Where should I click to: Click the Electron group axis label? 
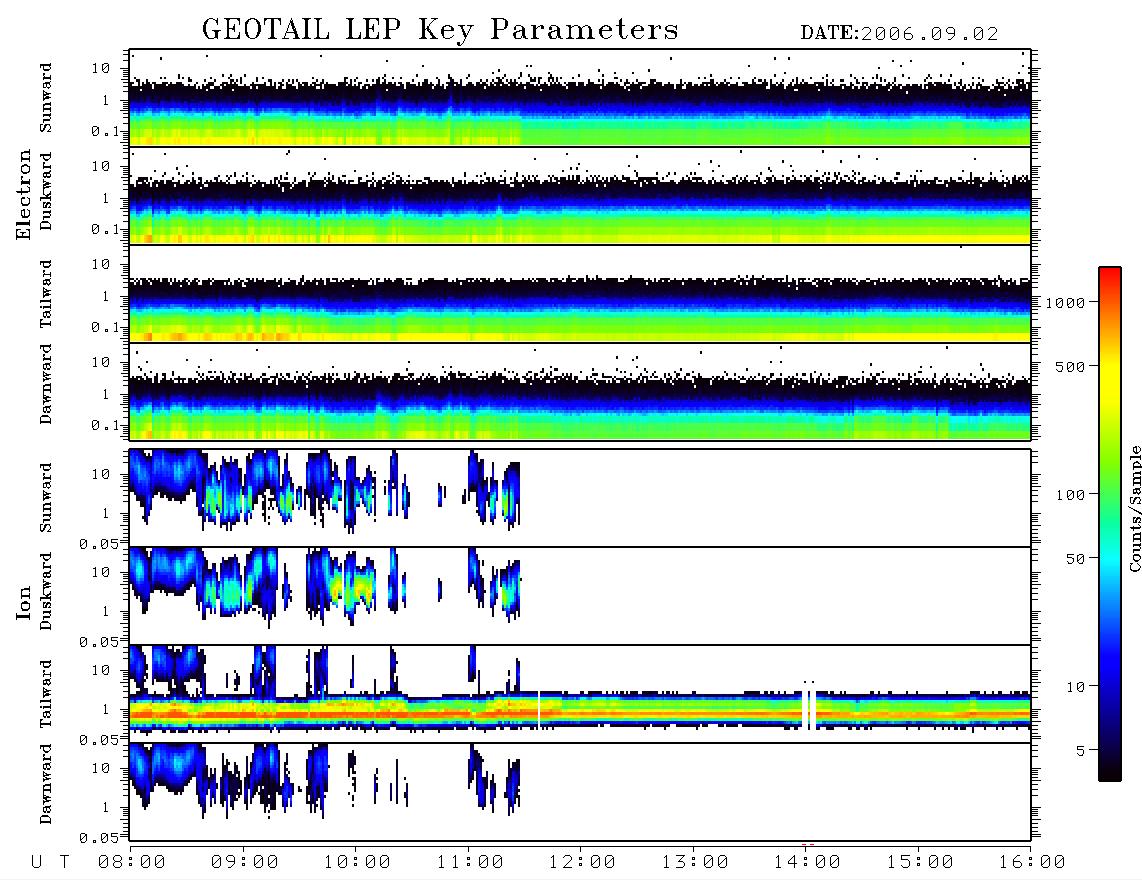[24, 195]
